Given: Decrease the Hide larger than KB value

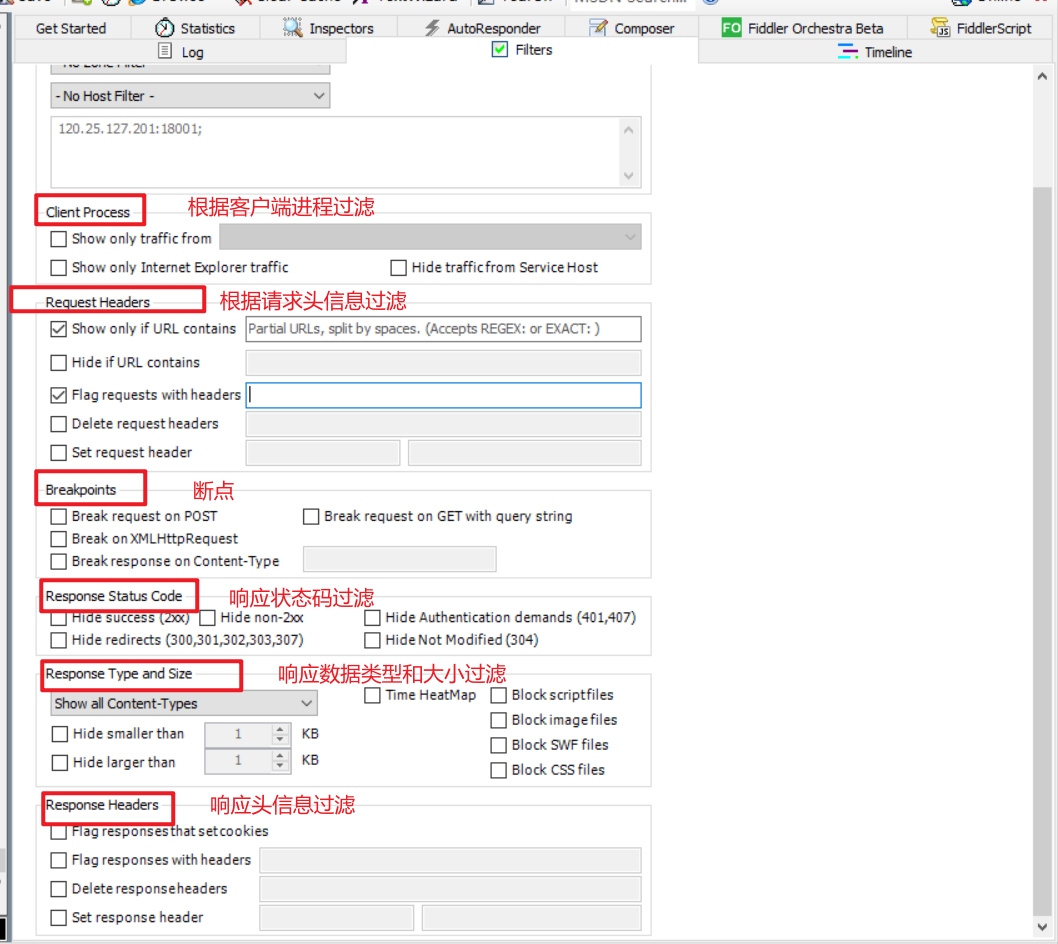Looking at the screenshot, I should (281, 767).
